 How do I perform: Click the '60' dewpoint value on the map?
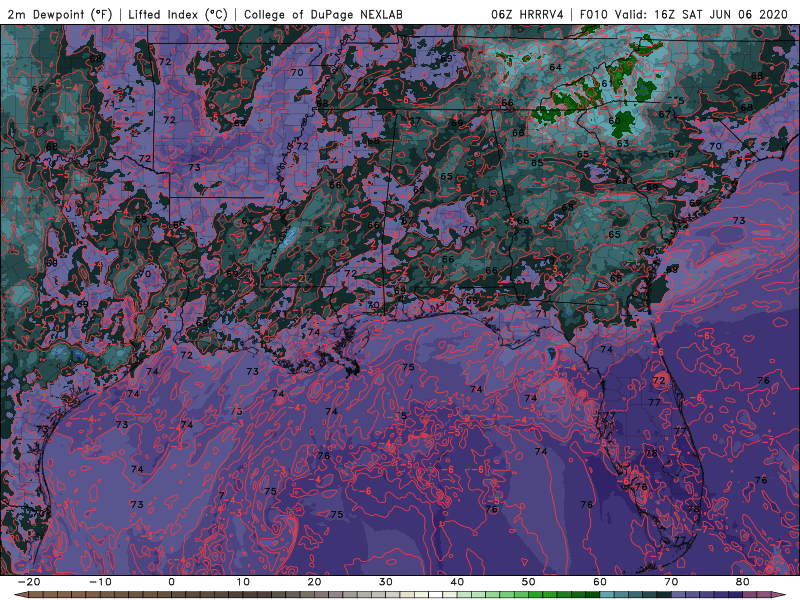pos(614,121)
